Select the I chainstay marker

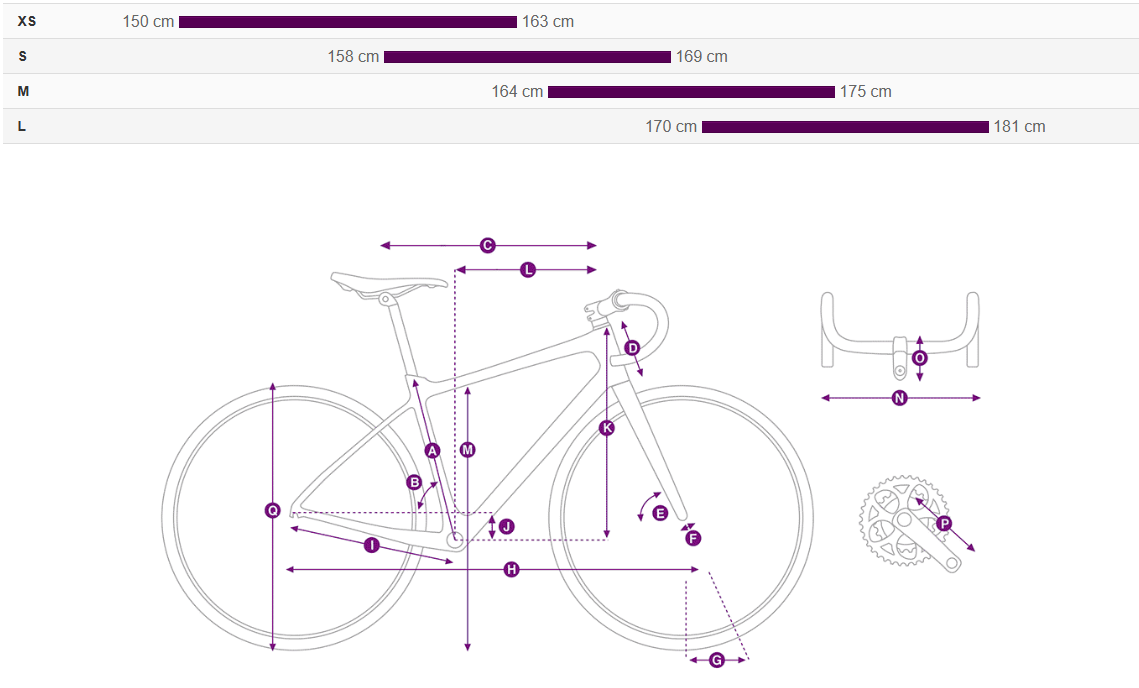371,544
